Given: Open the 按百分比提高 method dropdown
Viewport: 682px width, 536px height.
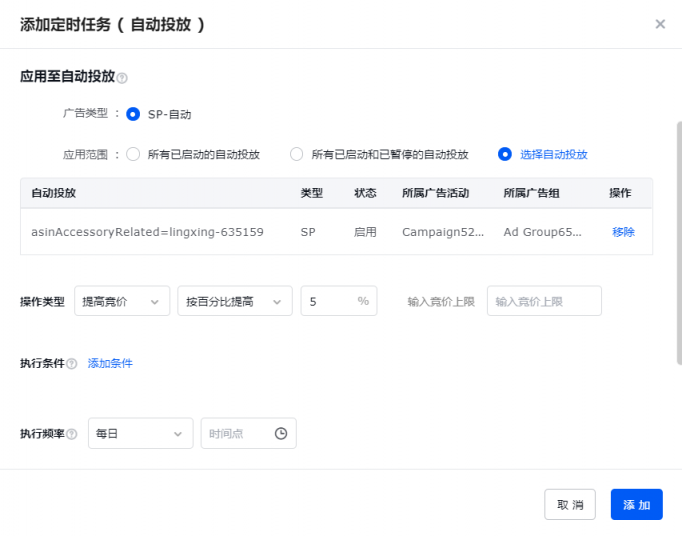Looking at the screenshot, I should point(234,301).
